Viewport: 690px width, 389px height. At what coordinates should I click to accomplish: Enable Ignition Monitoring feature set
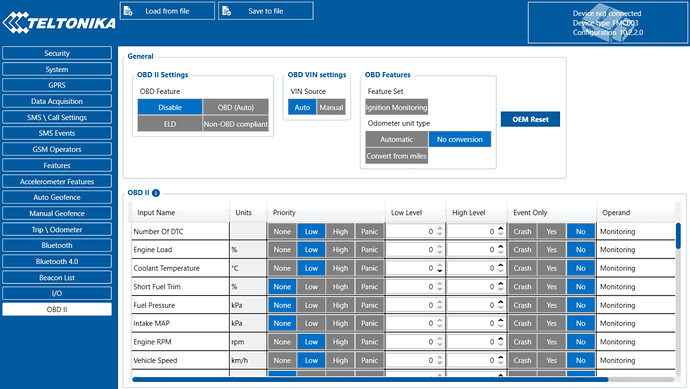[x=396, y=107]
